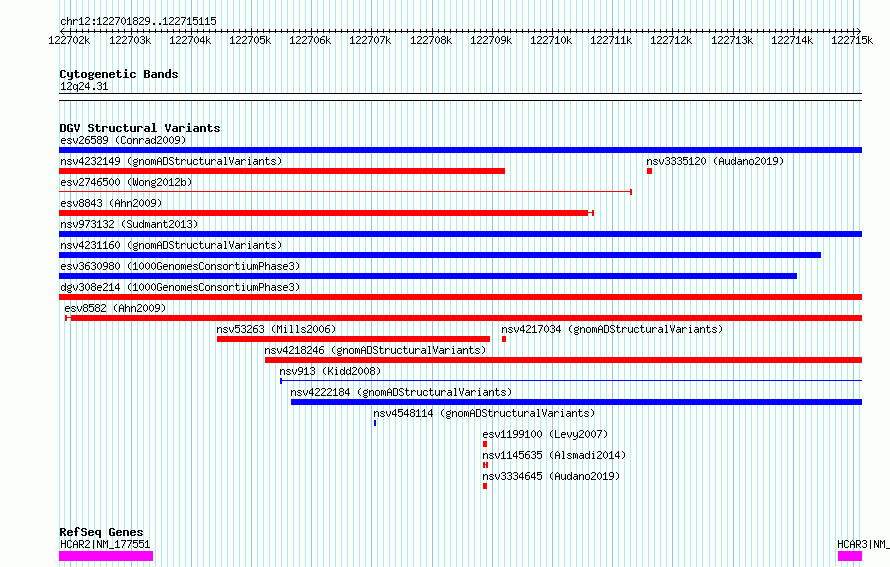This screenshot has width=890, height=567.
Task: Open the esv2746500 (Wong2012b) label
Action: pyautogui.click(x=126, y=182)
